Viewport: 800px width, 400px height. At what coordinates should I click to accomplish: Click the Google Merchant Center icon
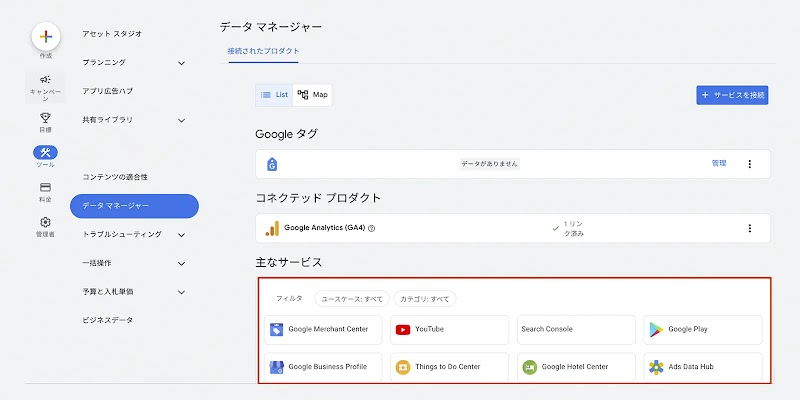point(277,330)
